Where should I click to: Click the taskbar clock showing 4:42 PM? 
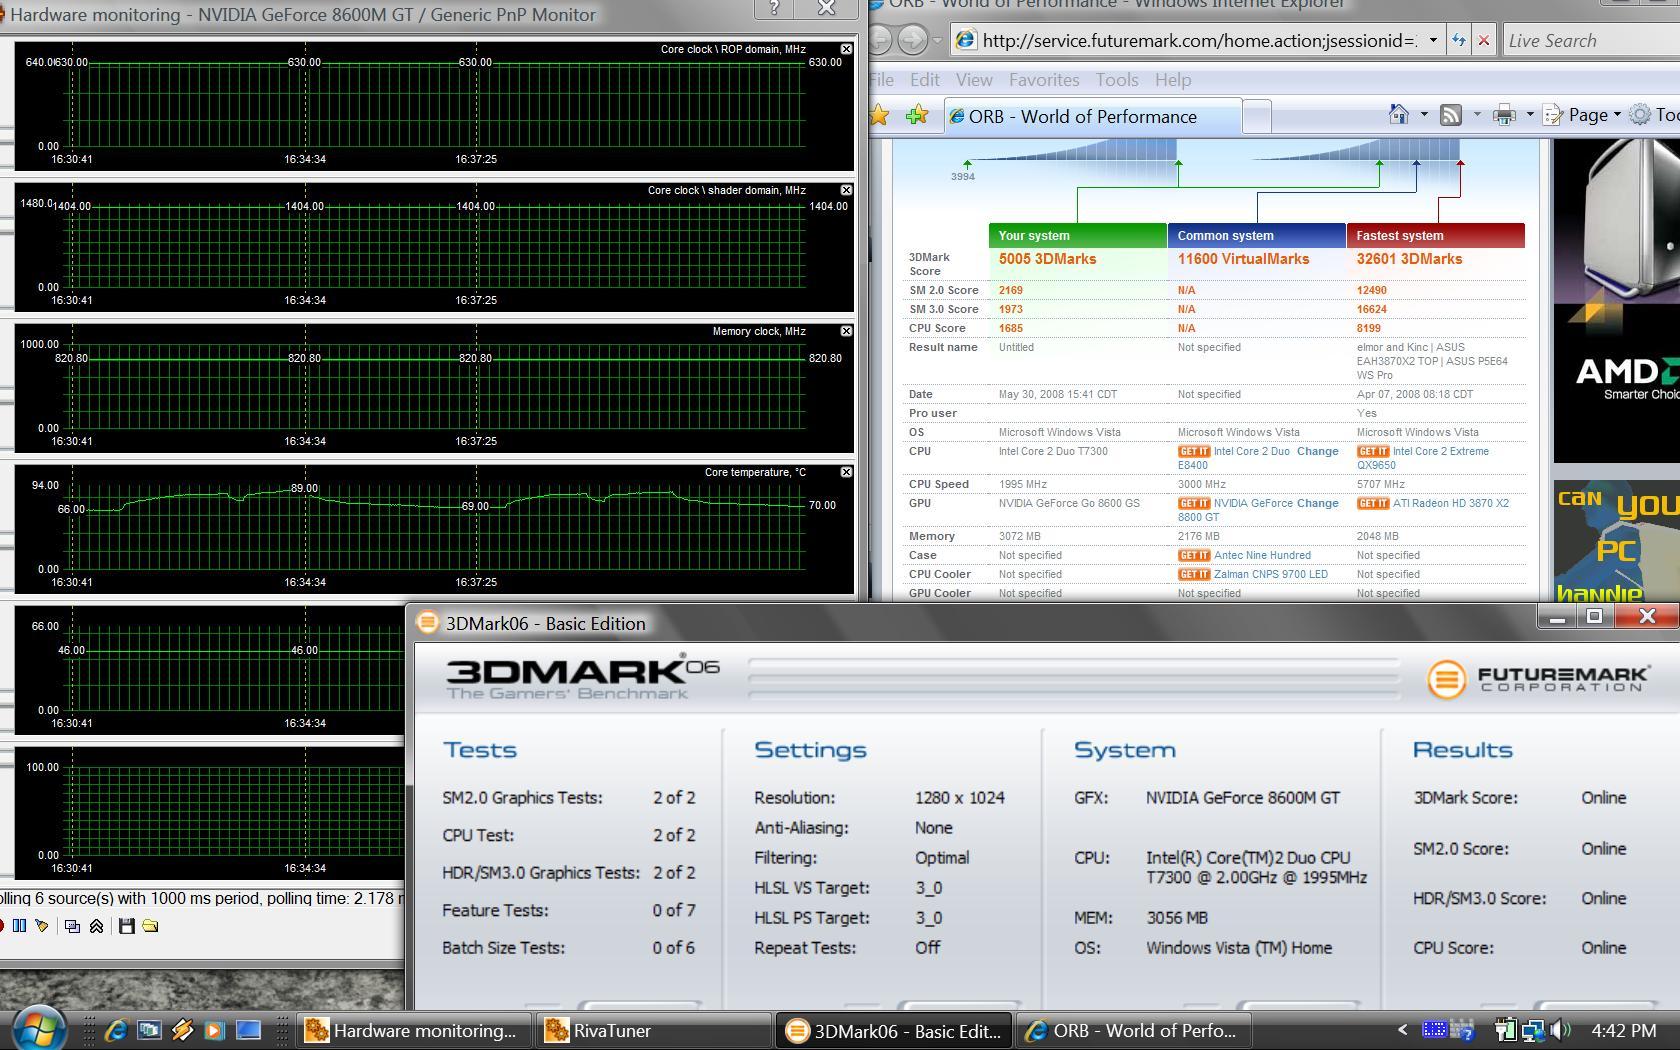[1622, 1030]
